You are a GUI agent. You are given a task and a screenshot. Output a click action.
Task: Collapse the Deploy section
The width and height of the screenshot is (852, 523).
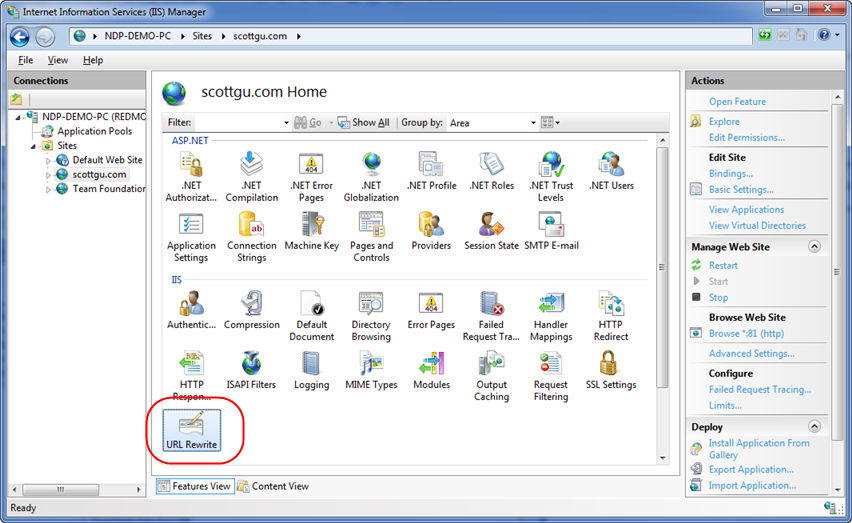[x=814, y=426]
